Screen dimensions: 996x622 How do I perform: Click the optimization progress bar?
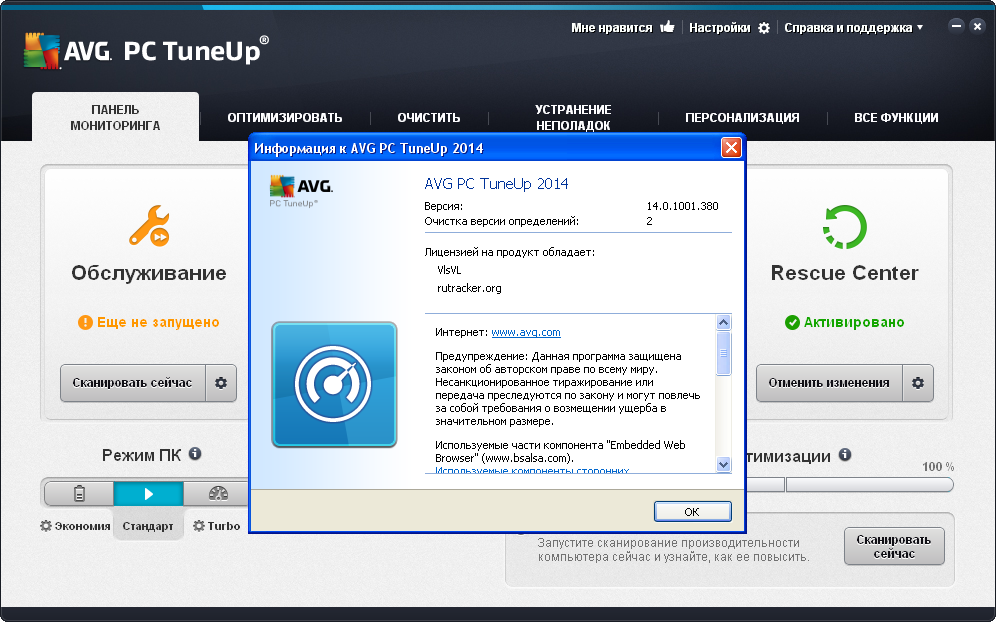850,485
